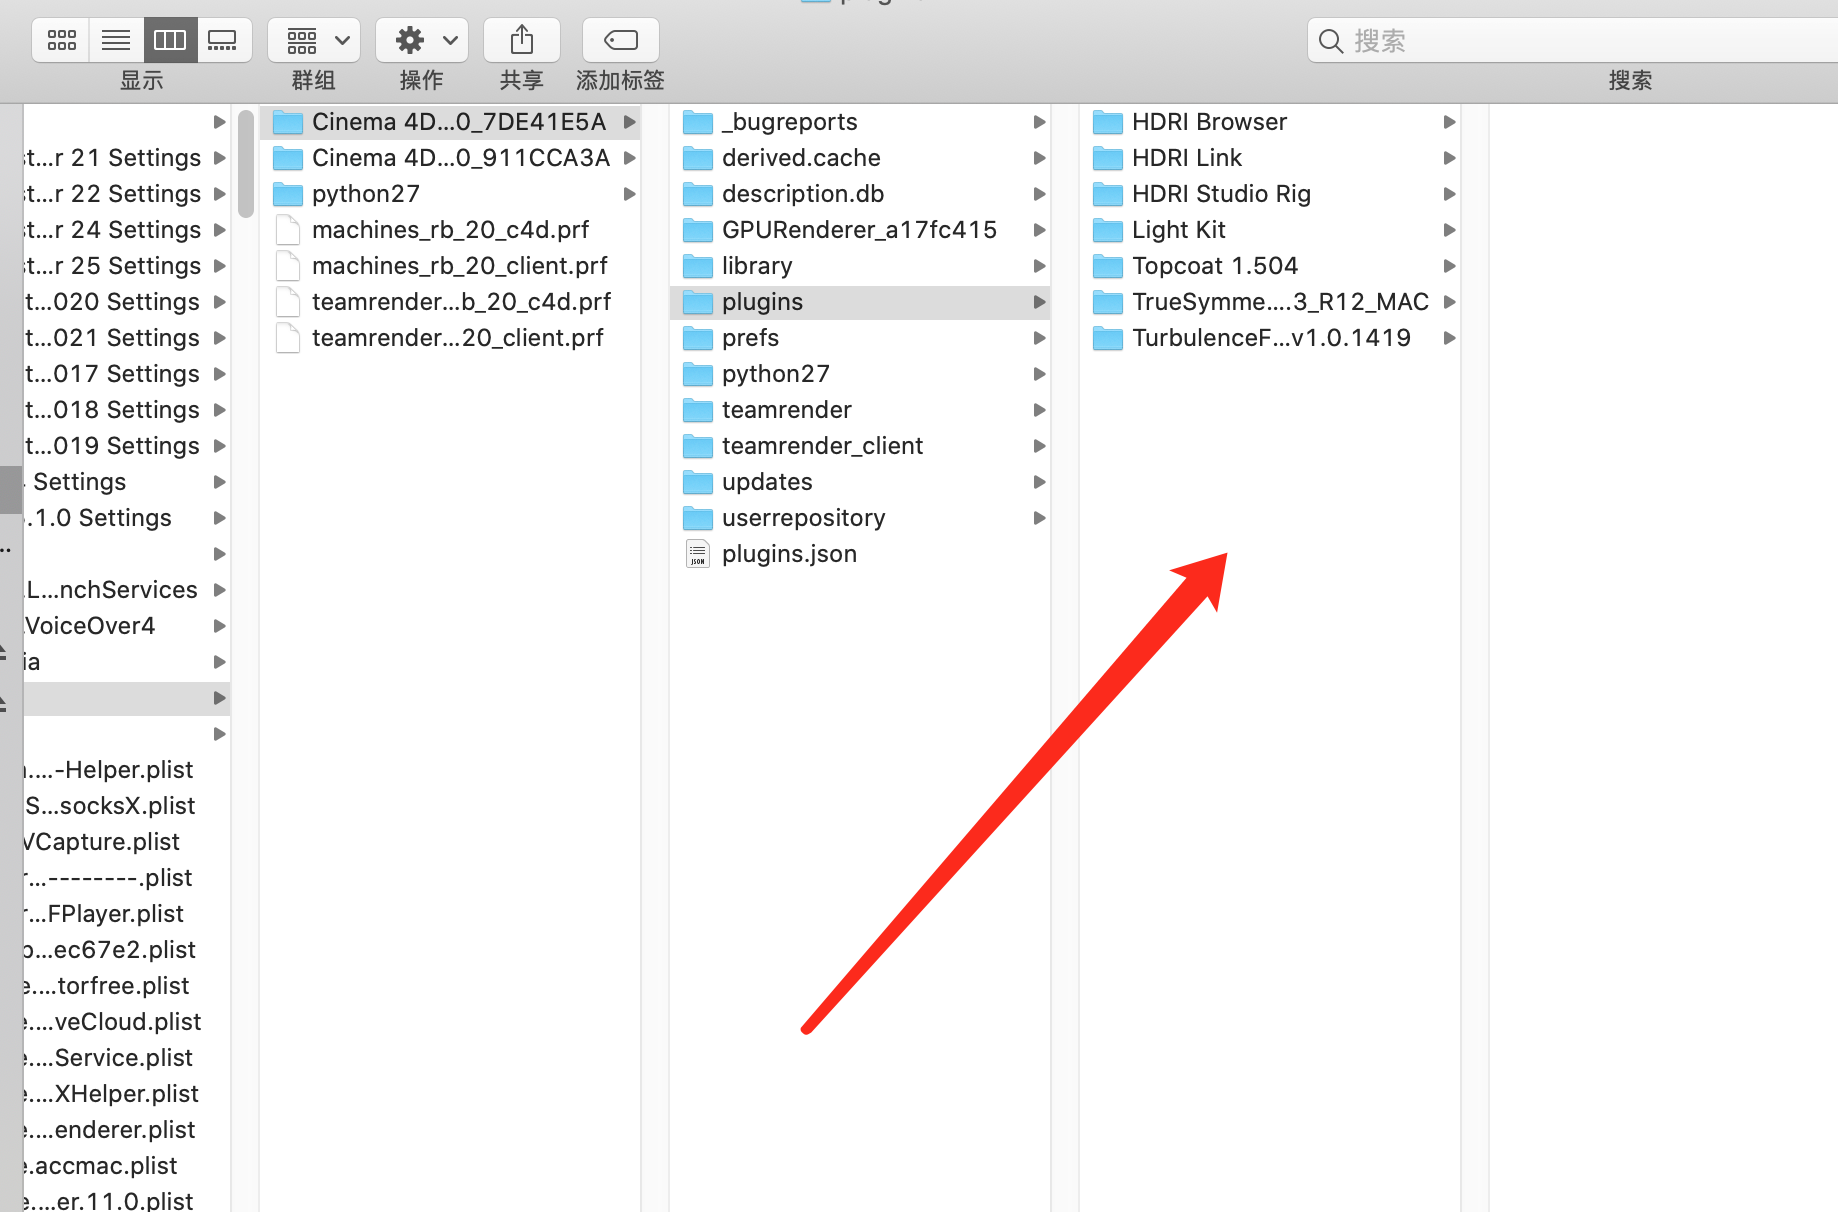Click GPURenderer_a17fc415 folder icon
This screenshot has height=1212, width=1838.
click(698, 230)
